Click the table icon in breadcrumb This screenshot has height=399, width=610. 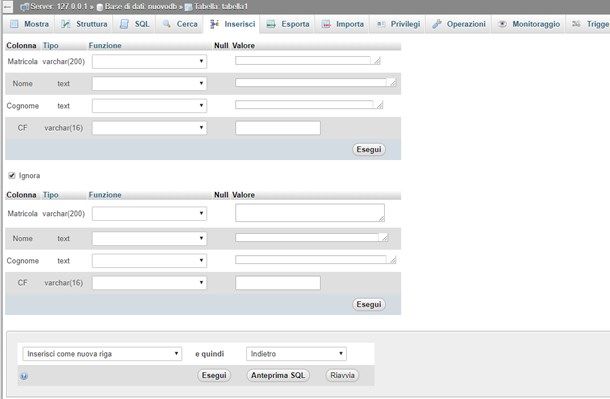188,7
